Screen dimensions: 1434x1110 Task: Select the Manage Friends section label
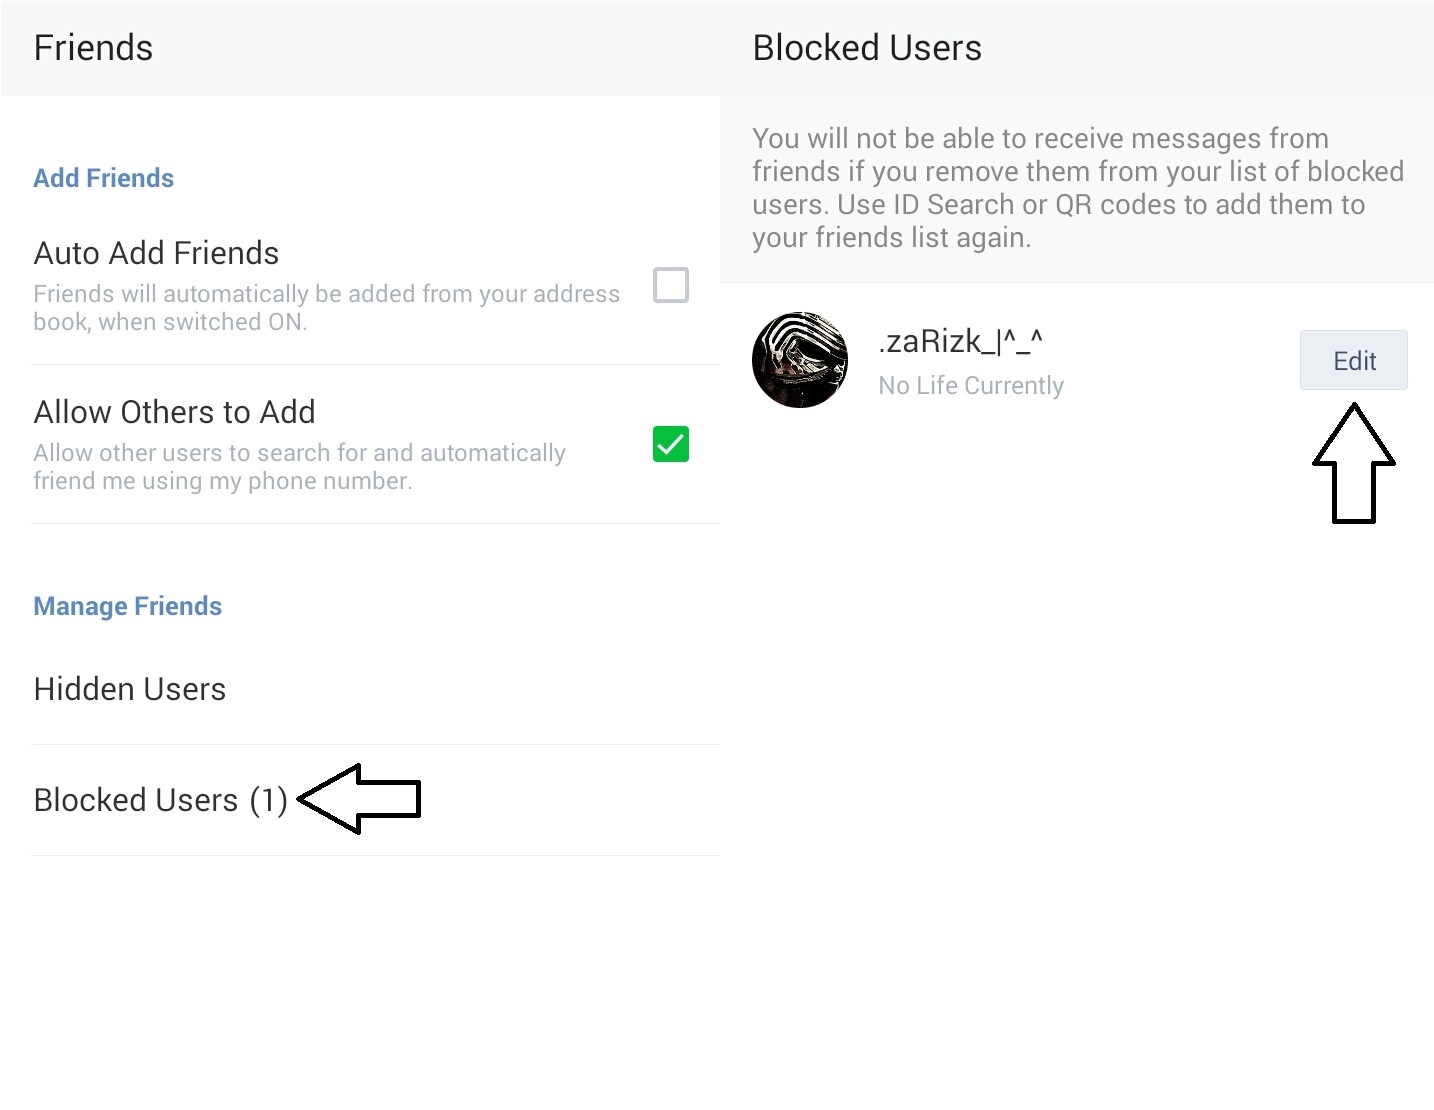tap(127, 606)
